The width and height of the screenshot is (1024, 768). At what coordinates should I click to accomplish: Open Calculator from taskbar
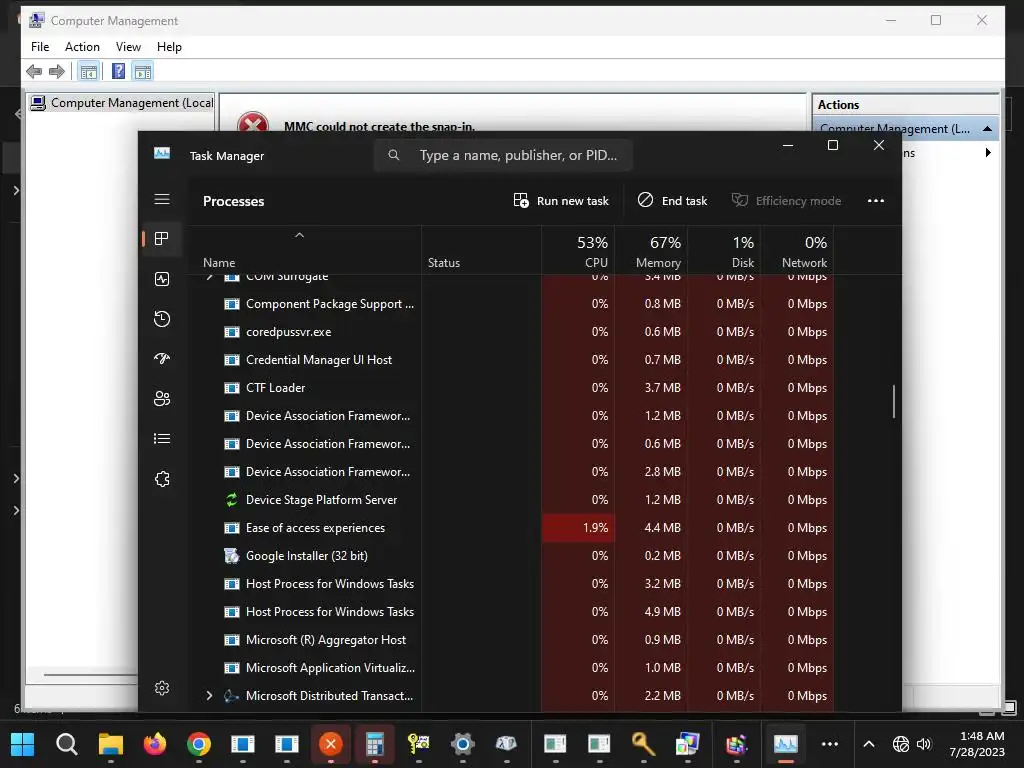pos(374,744)
